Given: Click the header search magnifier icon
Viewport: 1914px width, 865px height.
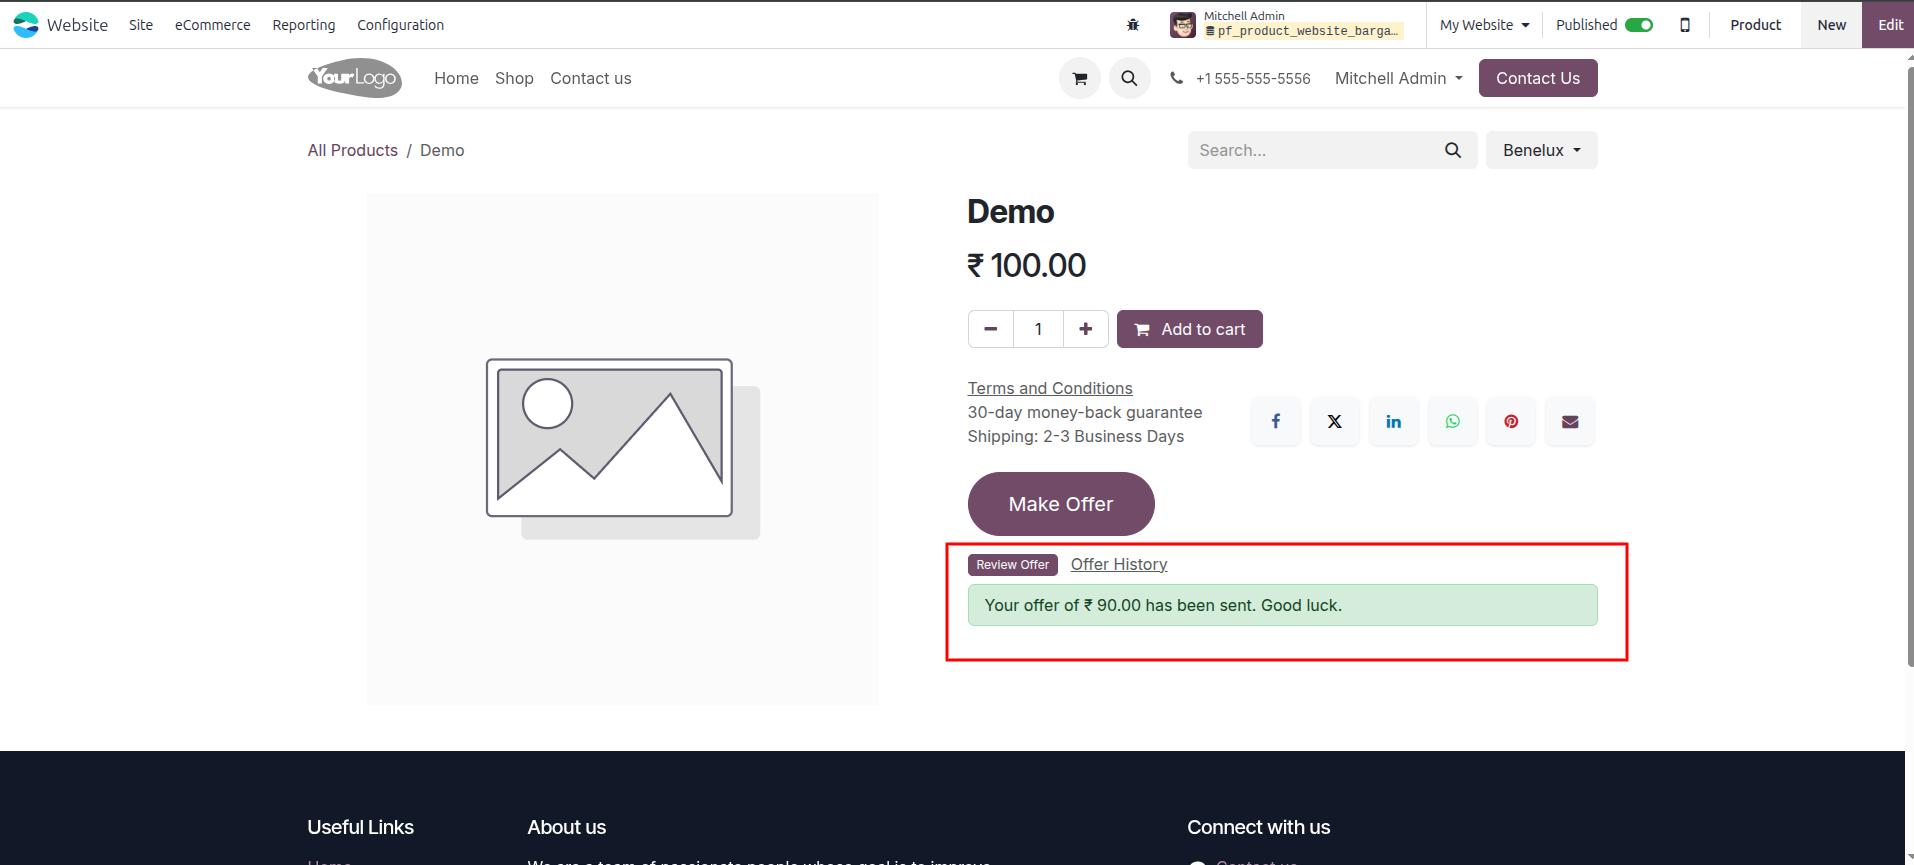Looking at the screenshot, I should tap(1129, 78).
